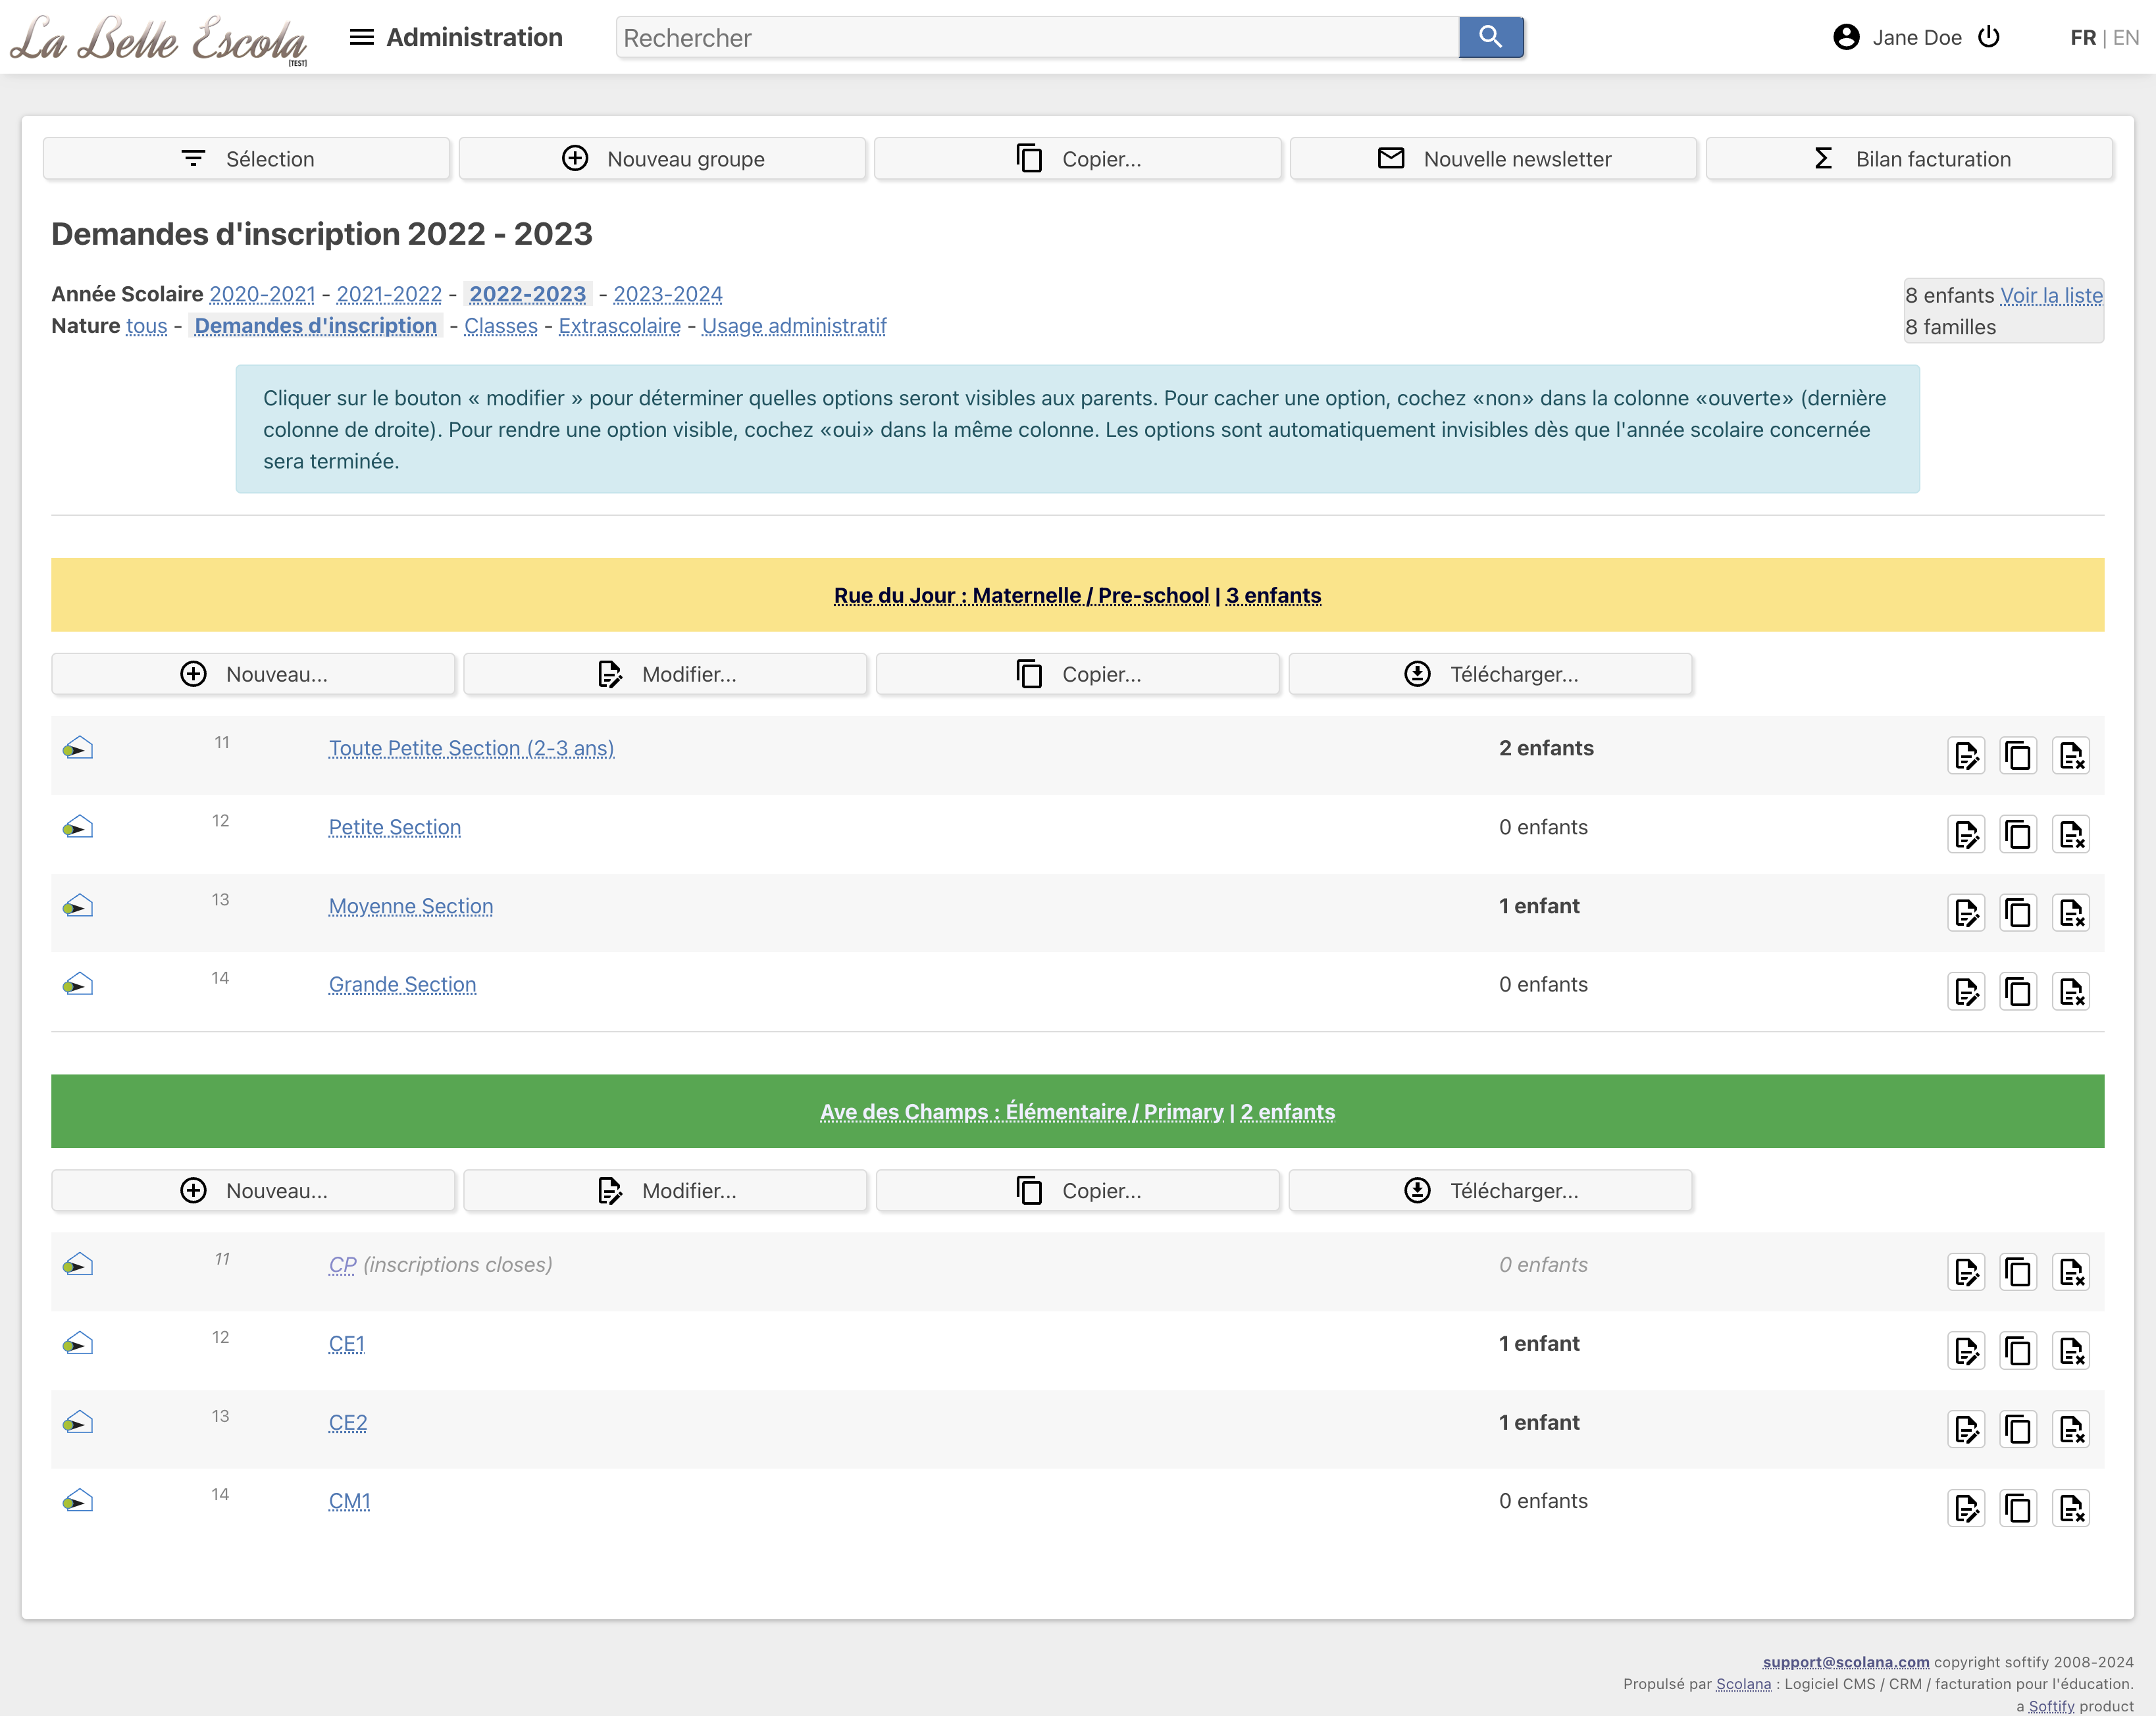Click the search magnifier button
2156x1716 pixels.
coord(1490,37)
